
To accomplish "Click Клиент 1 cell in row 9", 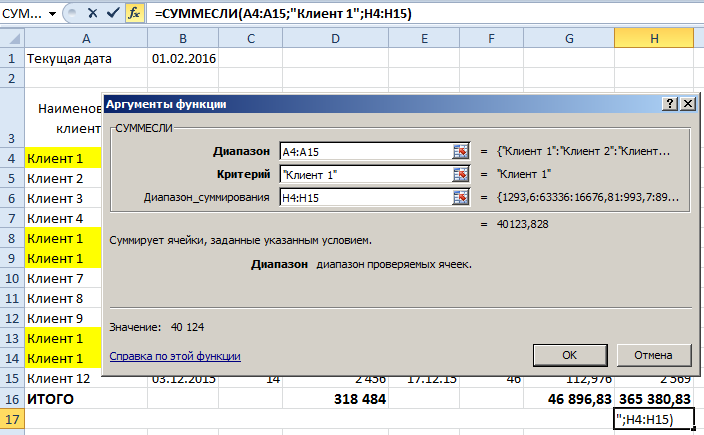I will coord(63,258).
